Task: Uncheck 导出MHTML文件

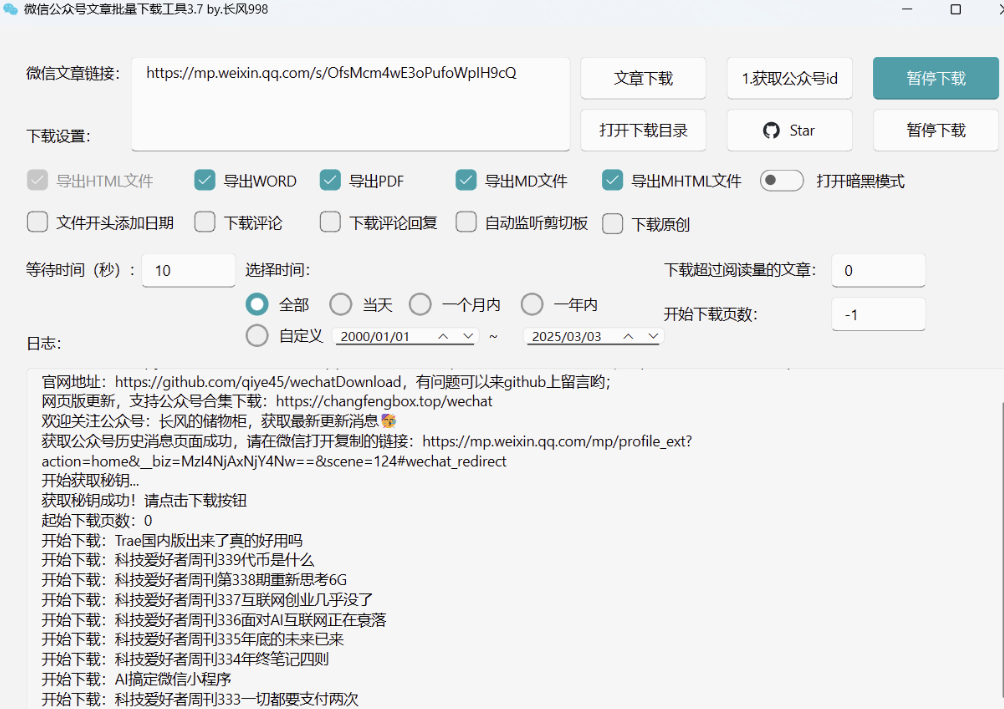Action: pos(612,181)
